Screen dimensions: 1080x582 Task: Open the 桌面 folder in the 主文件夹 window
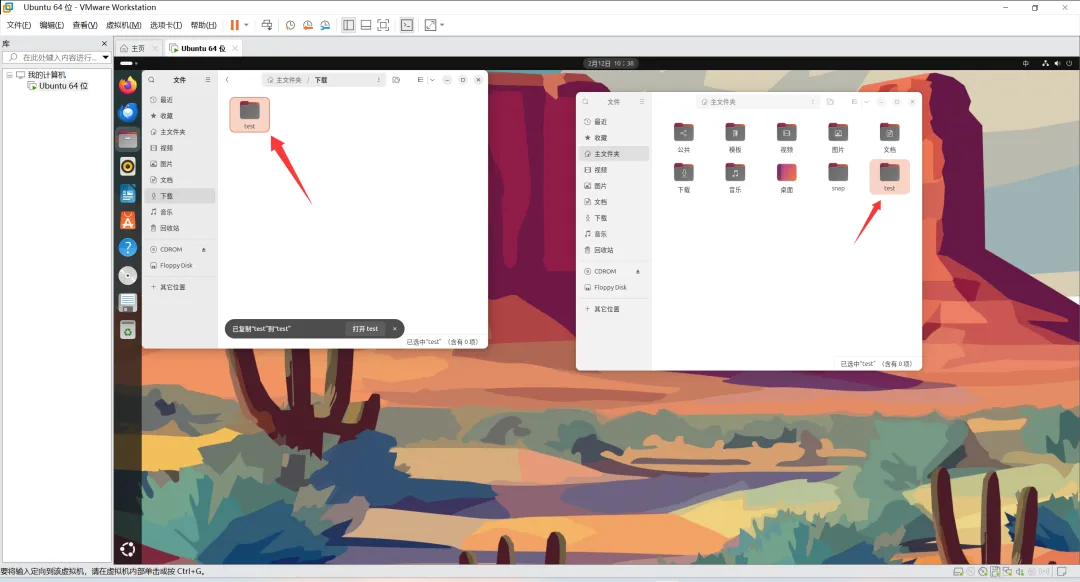pyautogui.click(x=787, y=178)
